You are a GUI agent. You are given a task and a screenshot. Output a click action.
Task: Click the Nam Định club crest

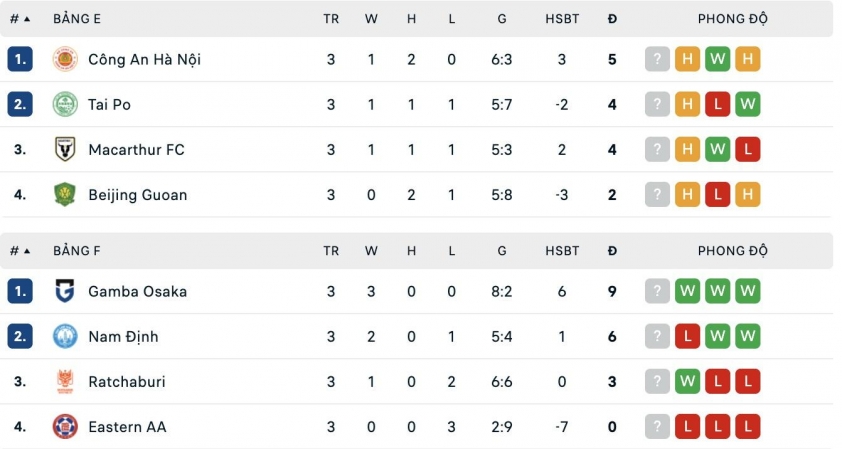65,337
